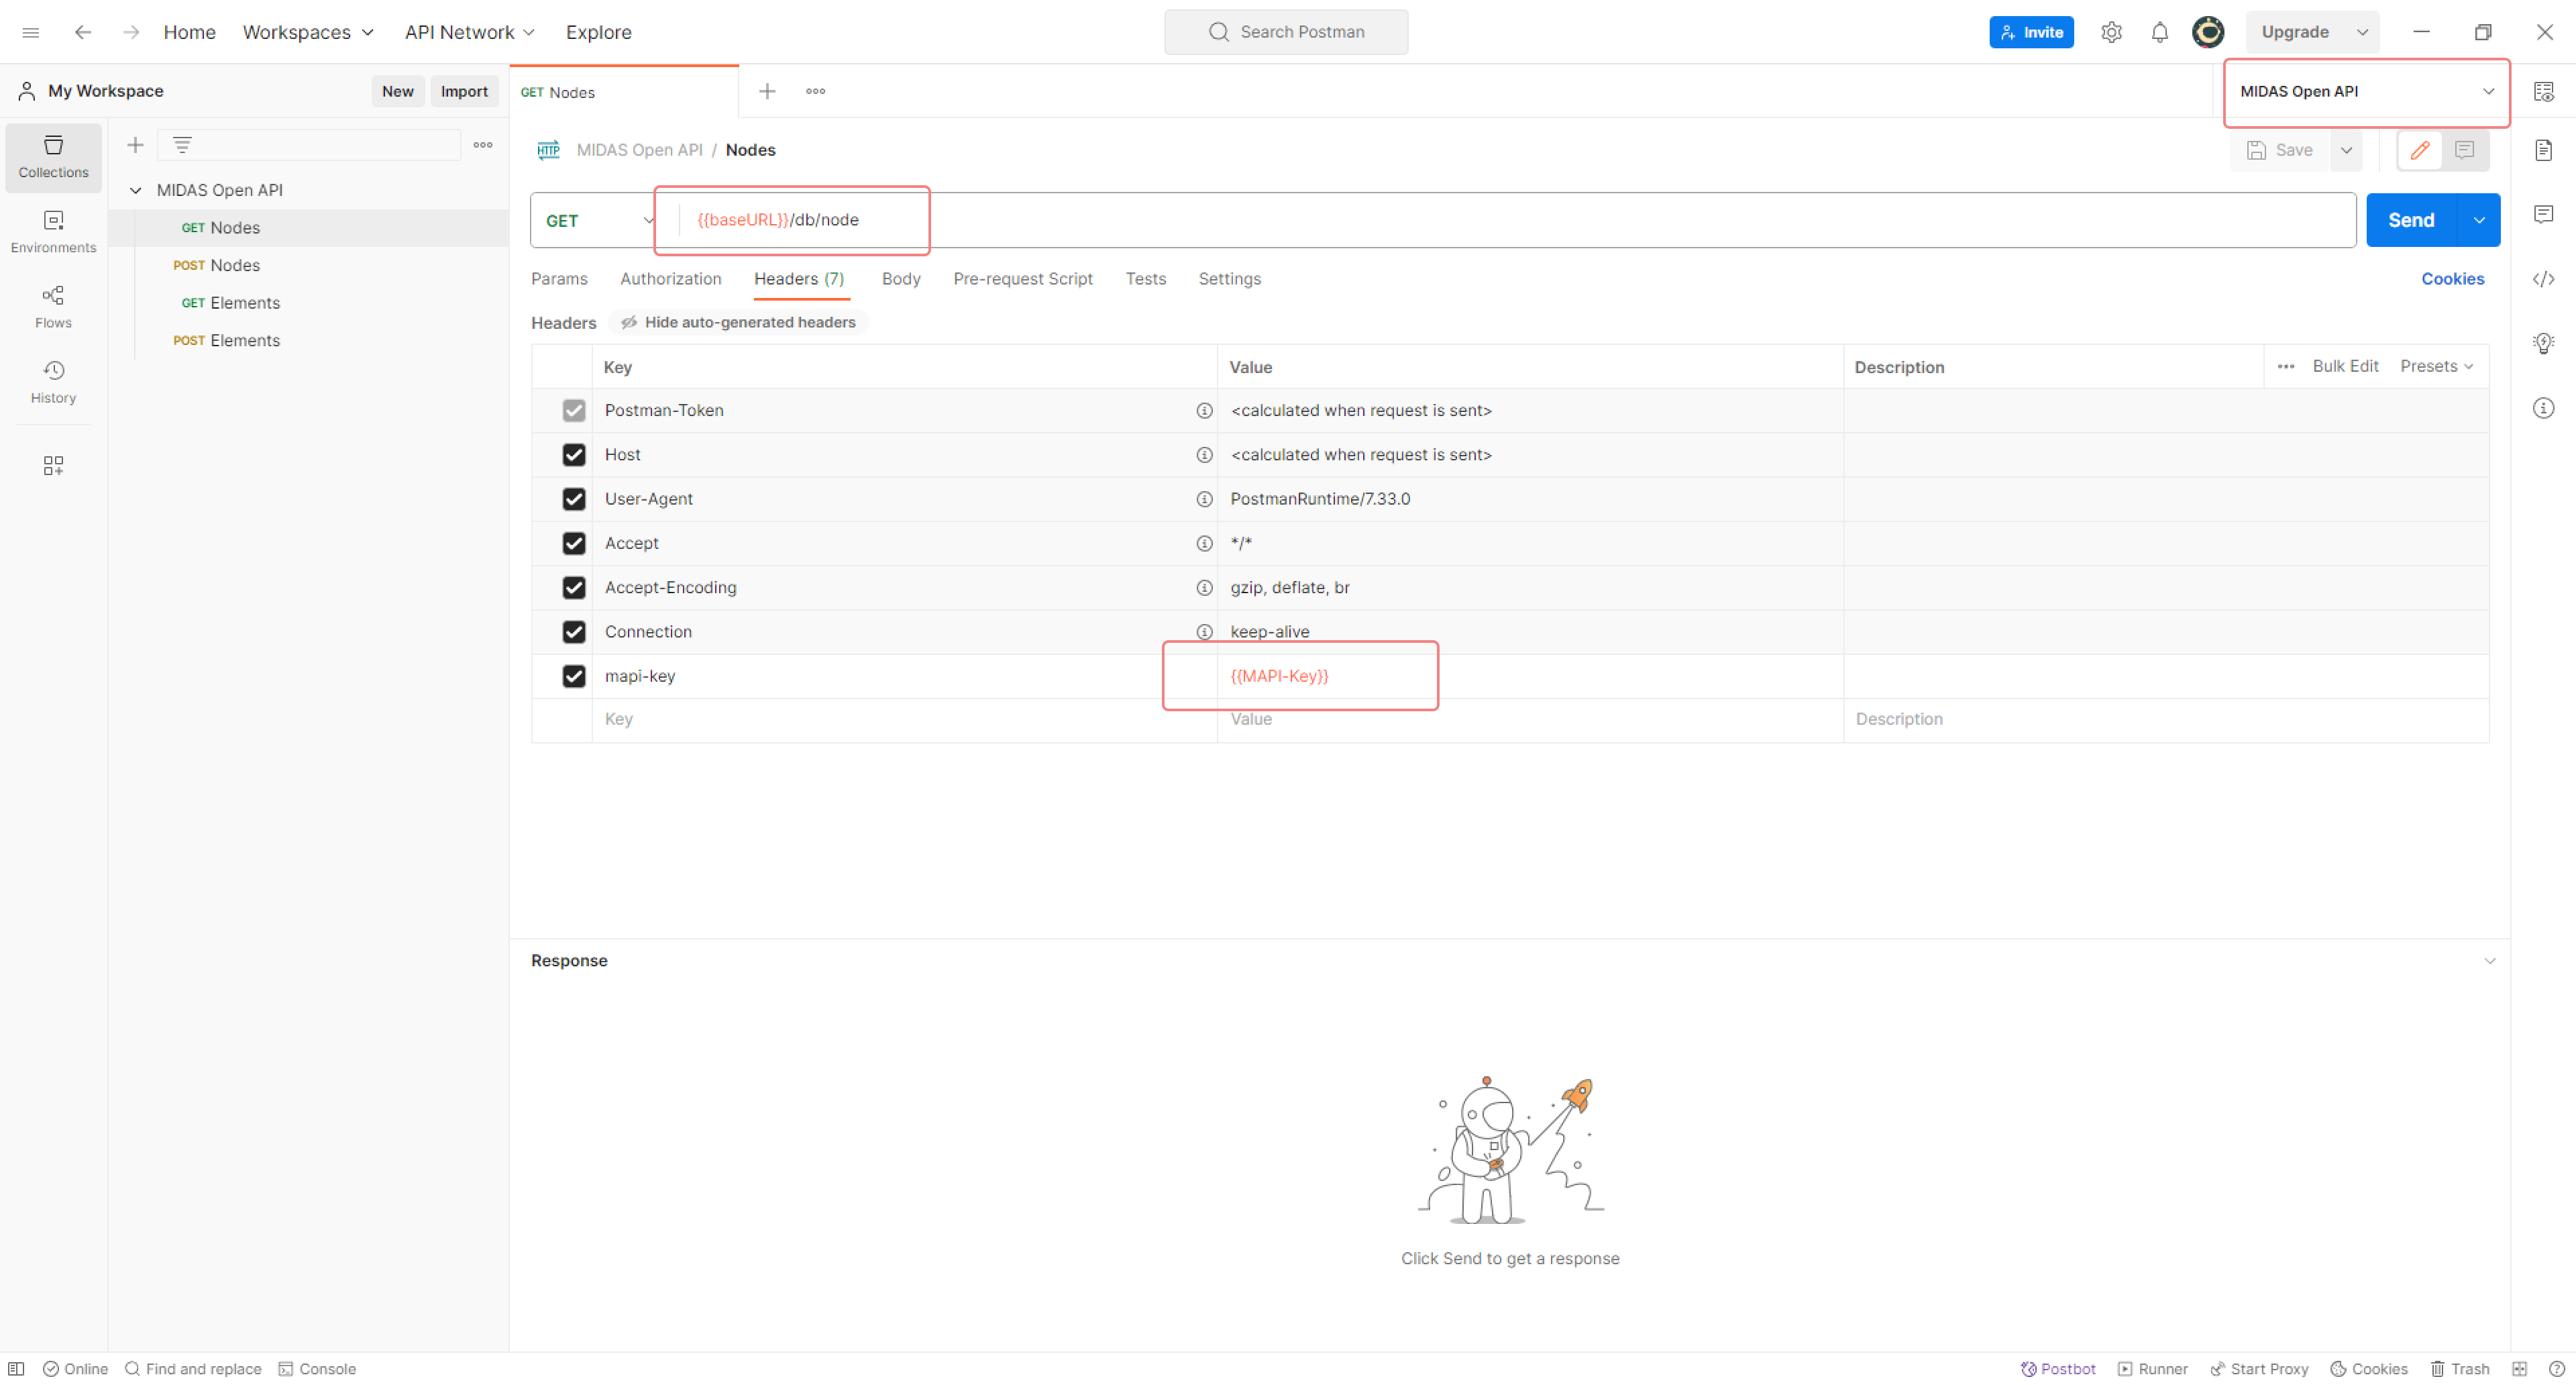This screenshot has width=2576, height=1385.
Task: Collapse the Response panel chevron
Action: pos(2489,961)
